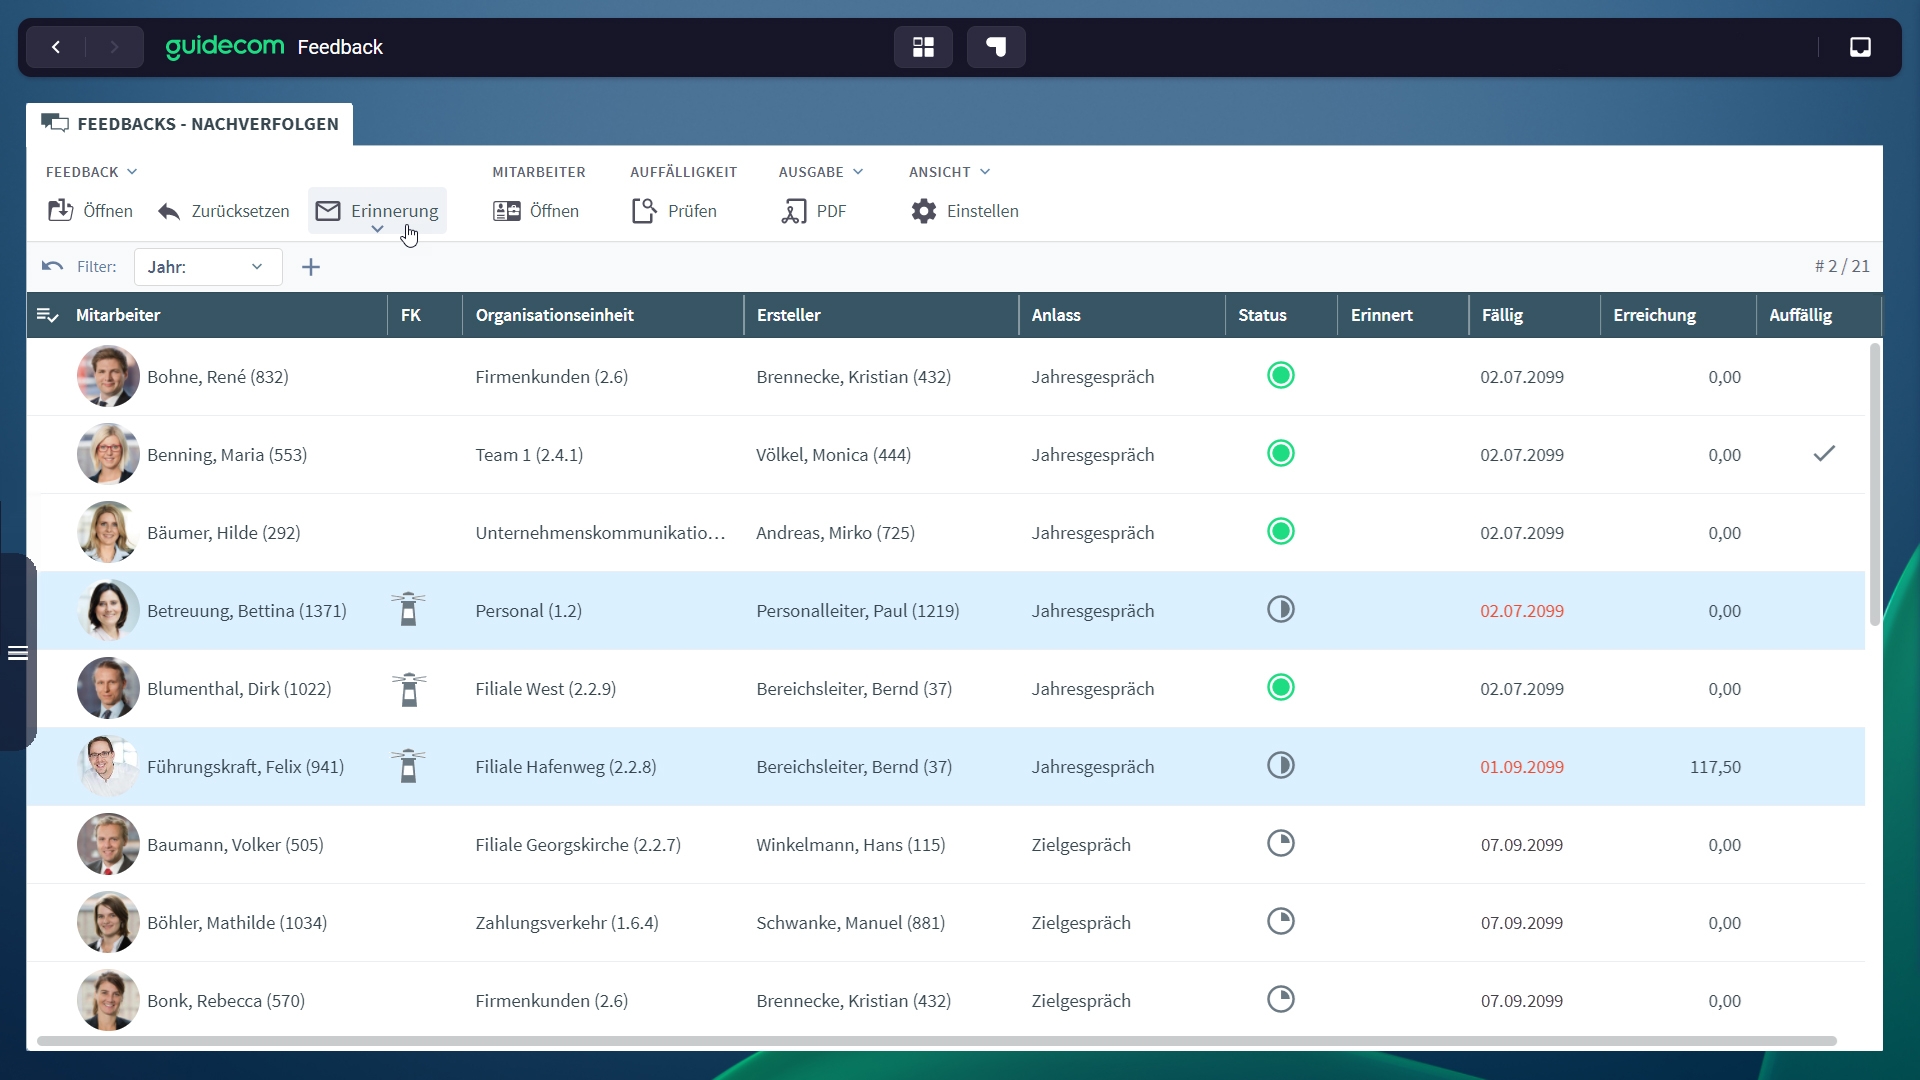Click status indicator for Bohne, René

pos(1280,376)
